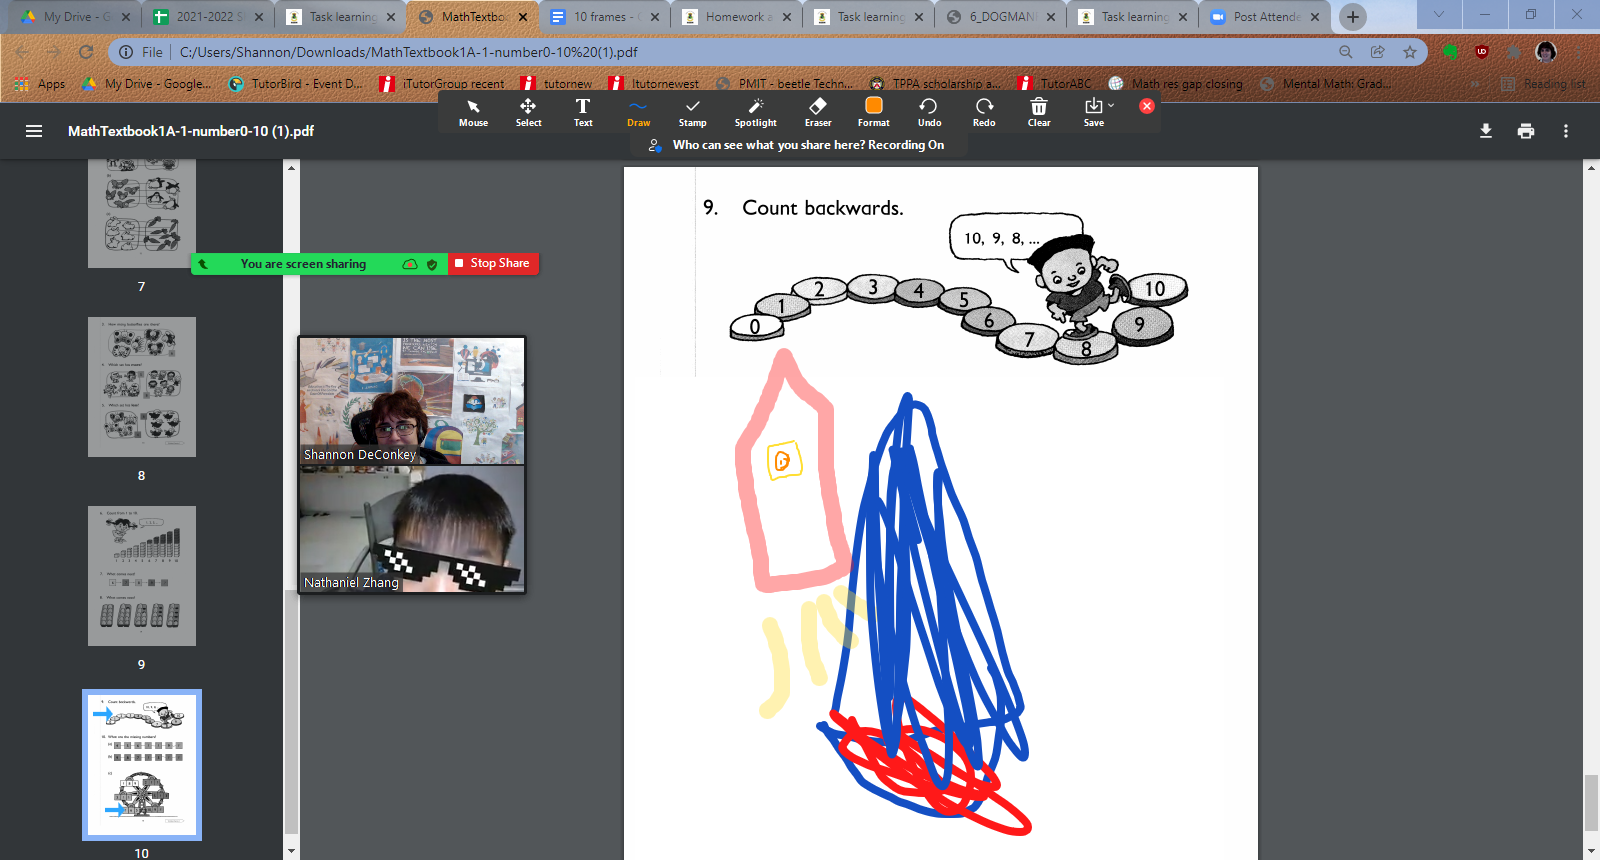
Task: Open Mental Math bookmark
Action: click(x=1326, y=84)
